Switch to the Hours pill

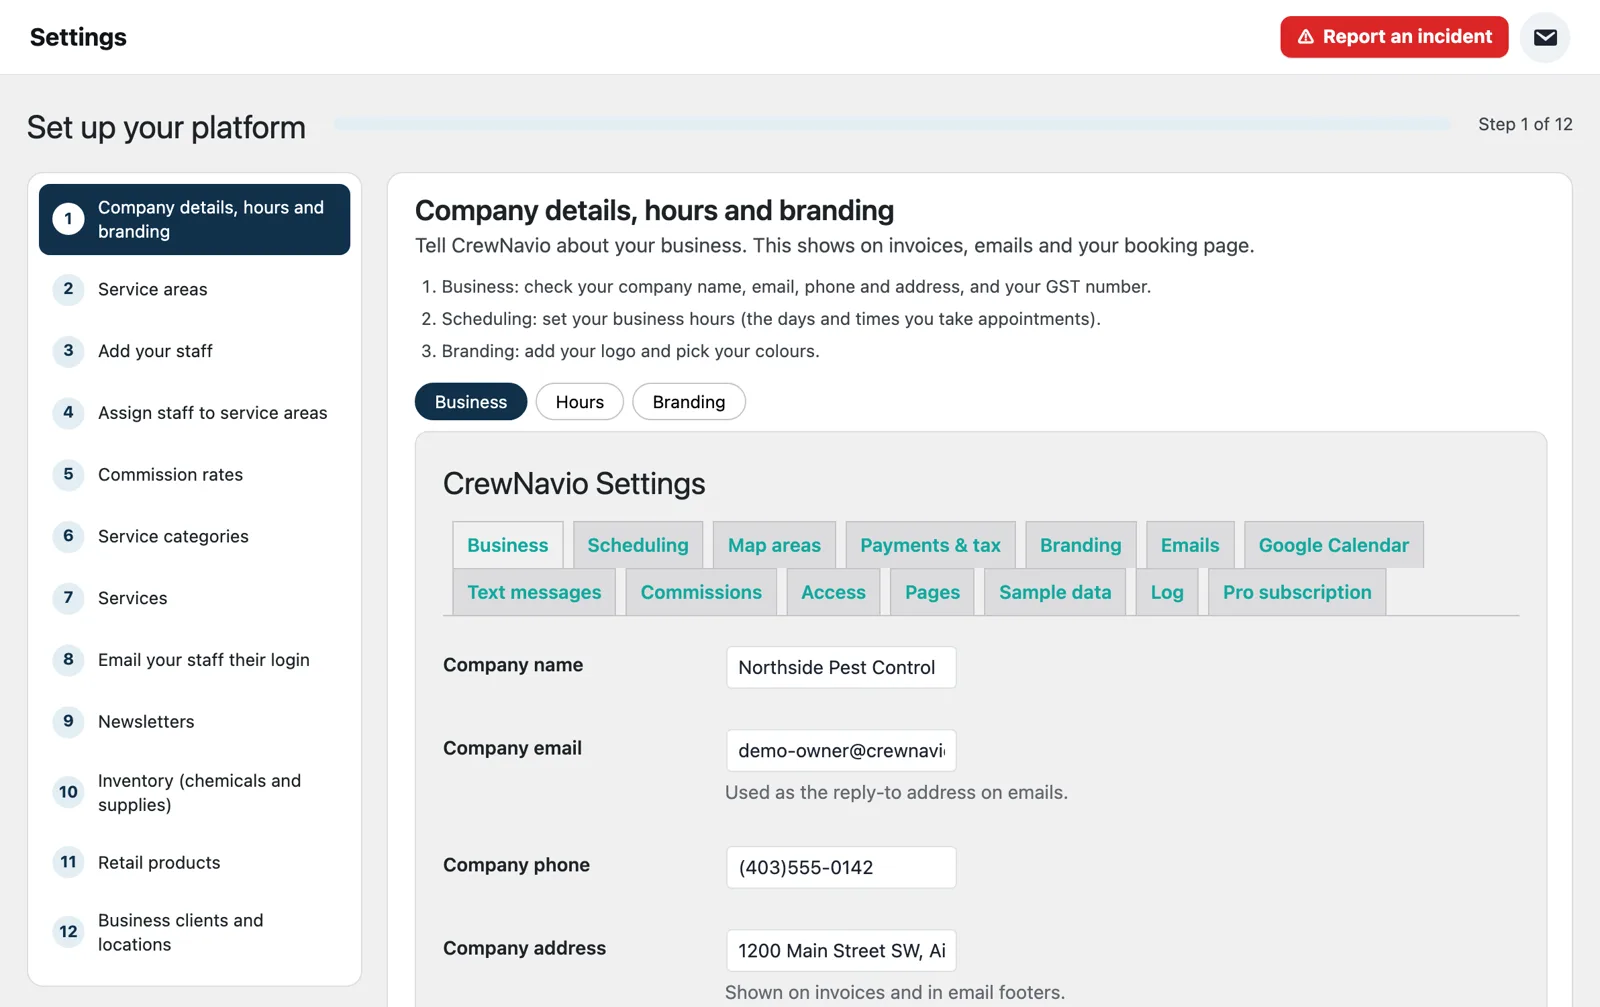[x=580, y=402]
